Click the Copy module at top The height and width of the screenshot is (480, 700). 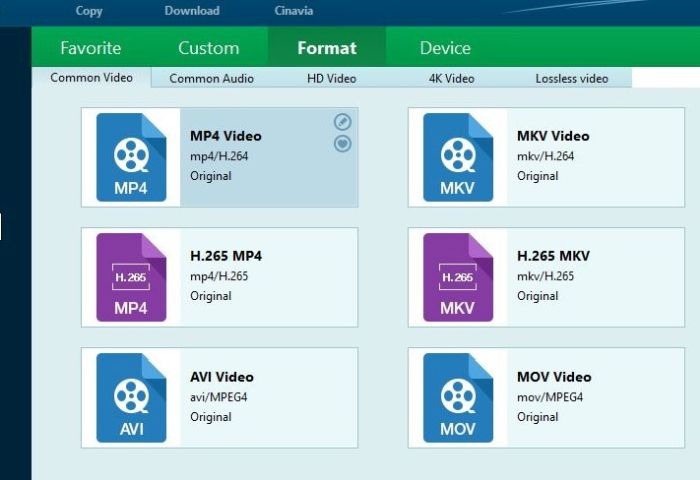coord(89,11)
